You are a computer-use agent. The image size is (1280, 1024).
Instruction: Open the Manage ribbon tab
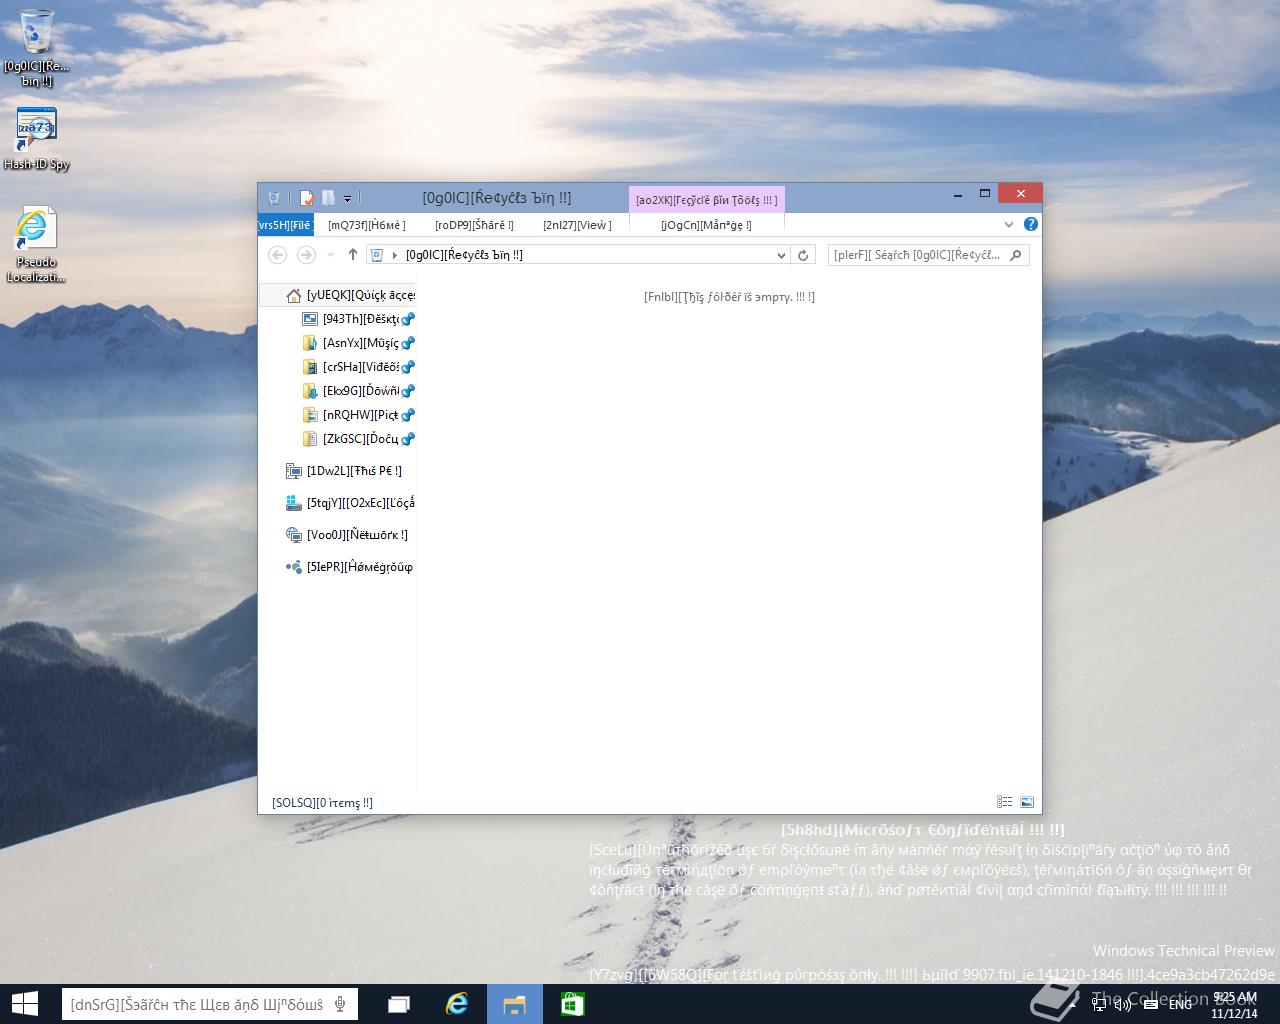point(706,225)
